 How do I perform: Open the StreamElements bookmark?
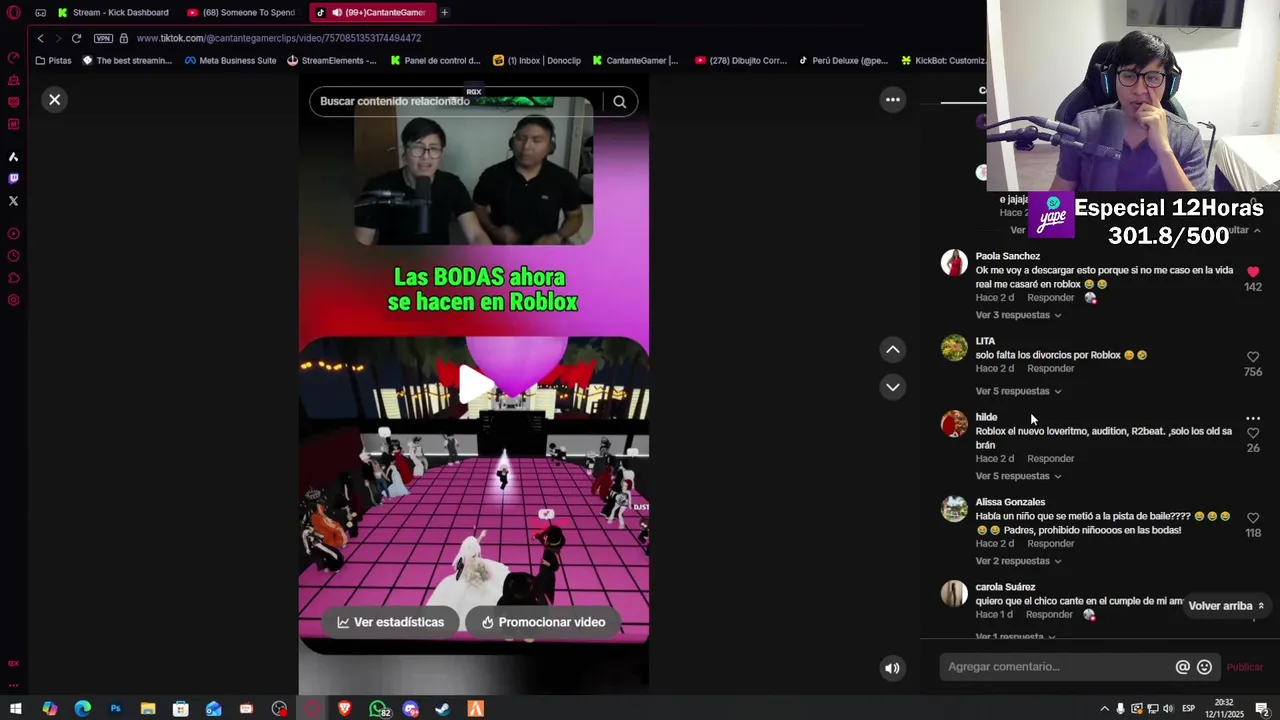point(332,60)
